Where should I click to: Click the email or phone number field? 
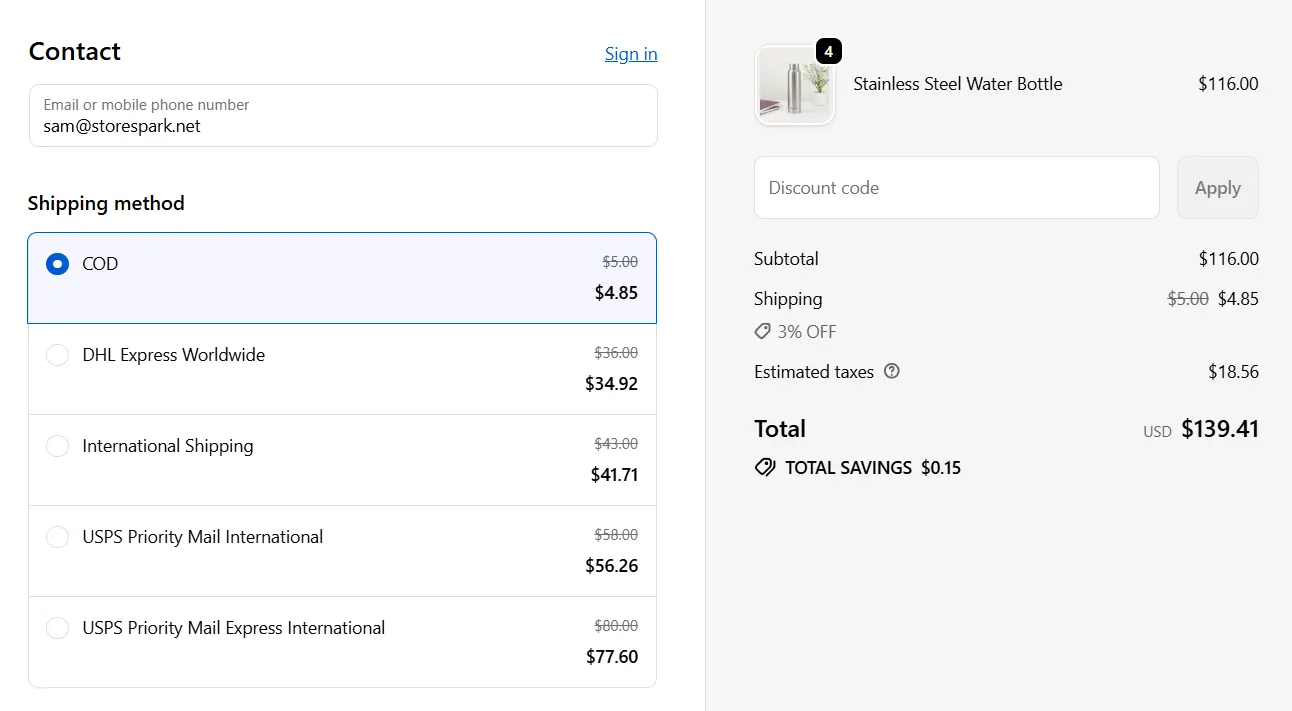pos(343,115)
